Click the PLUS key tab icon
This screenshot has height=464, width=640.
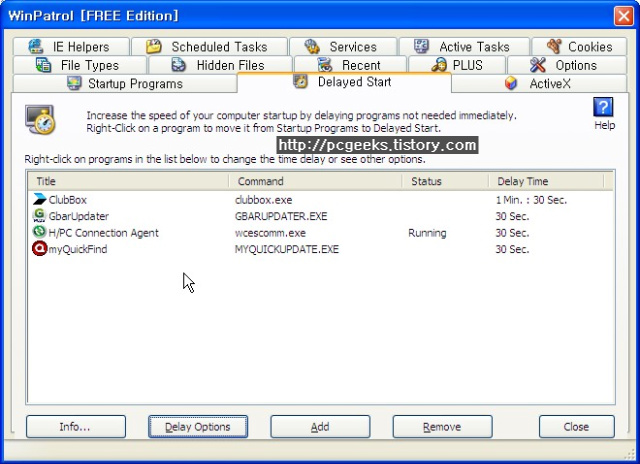click(439, 65)
